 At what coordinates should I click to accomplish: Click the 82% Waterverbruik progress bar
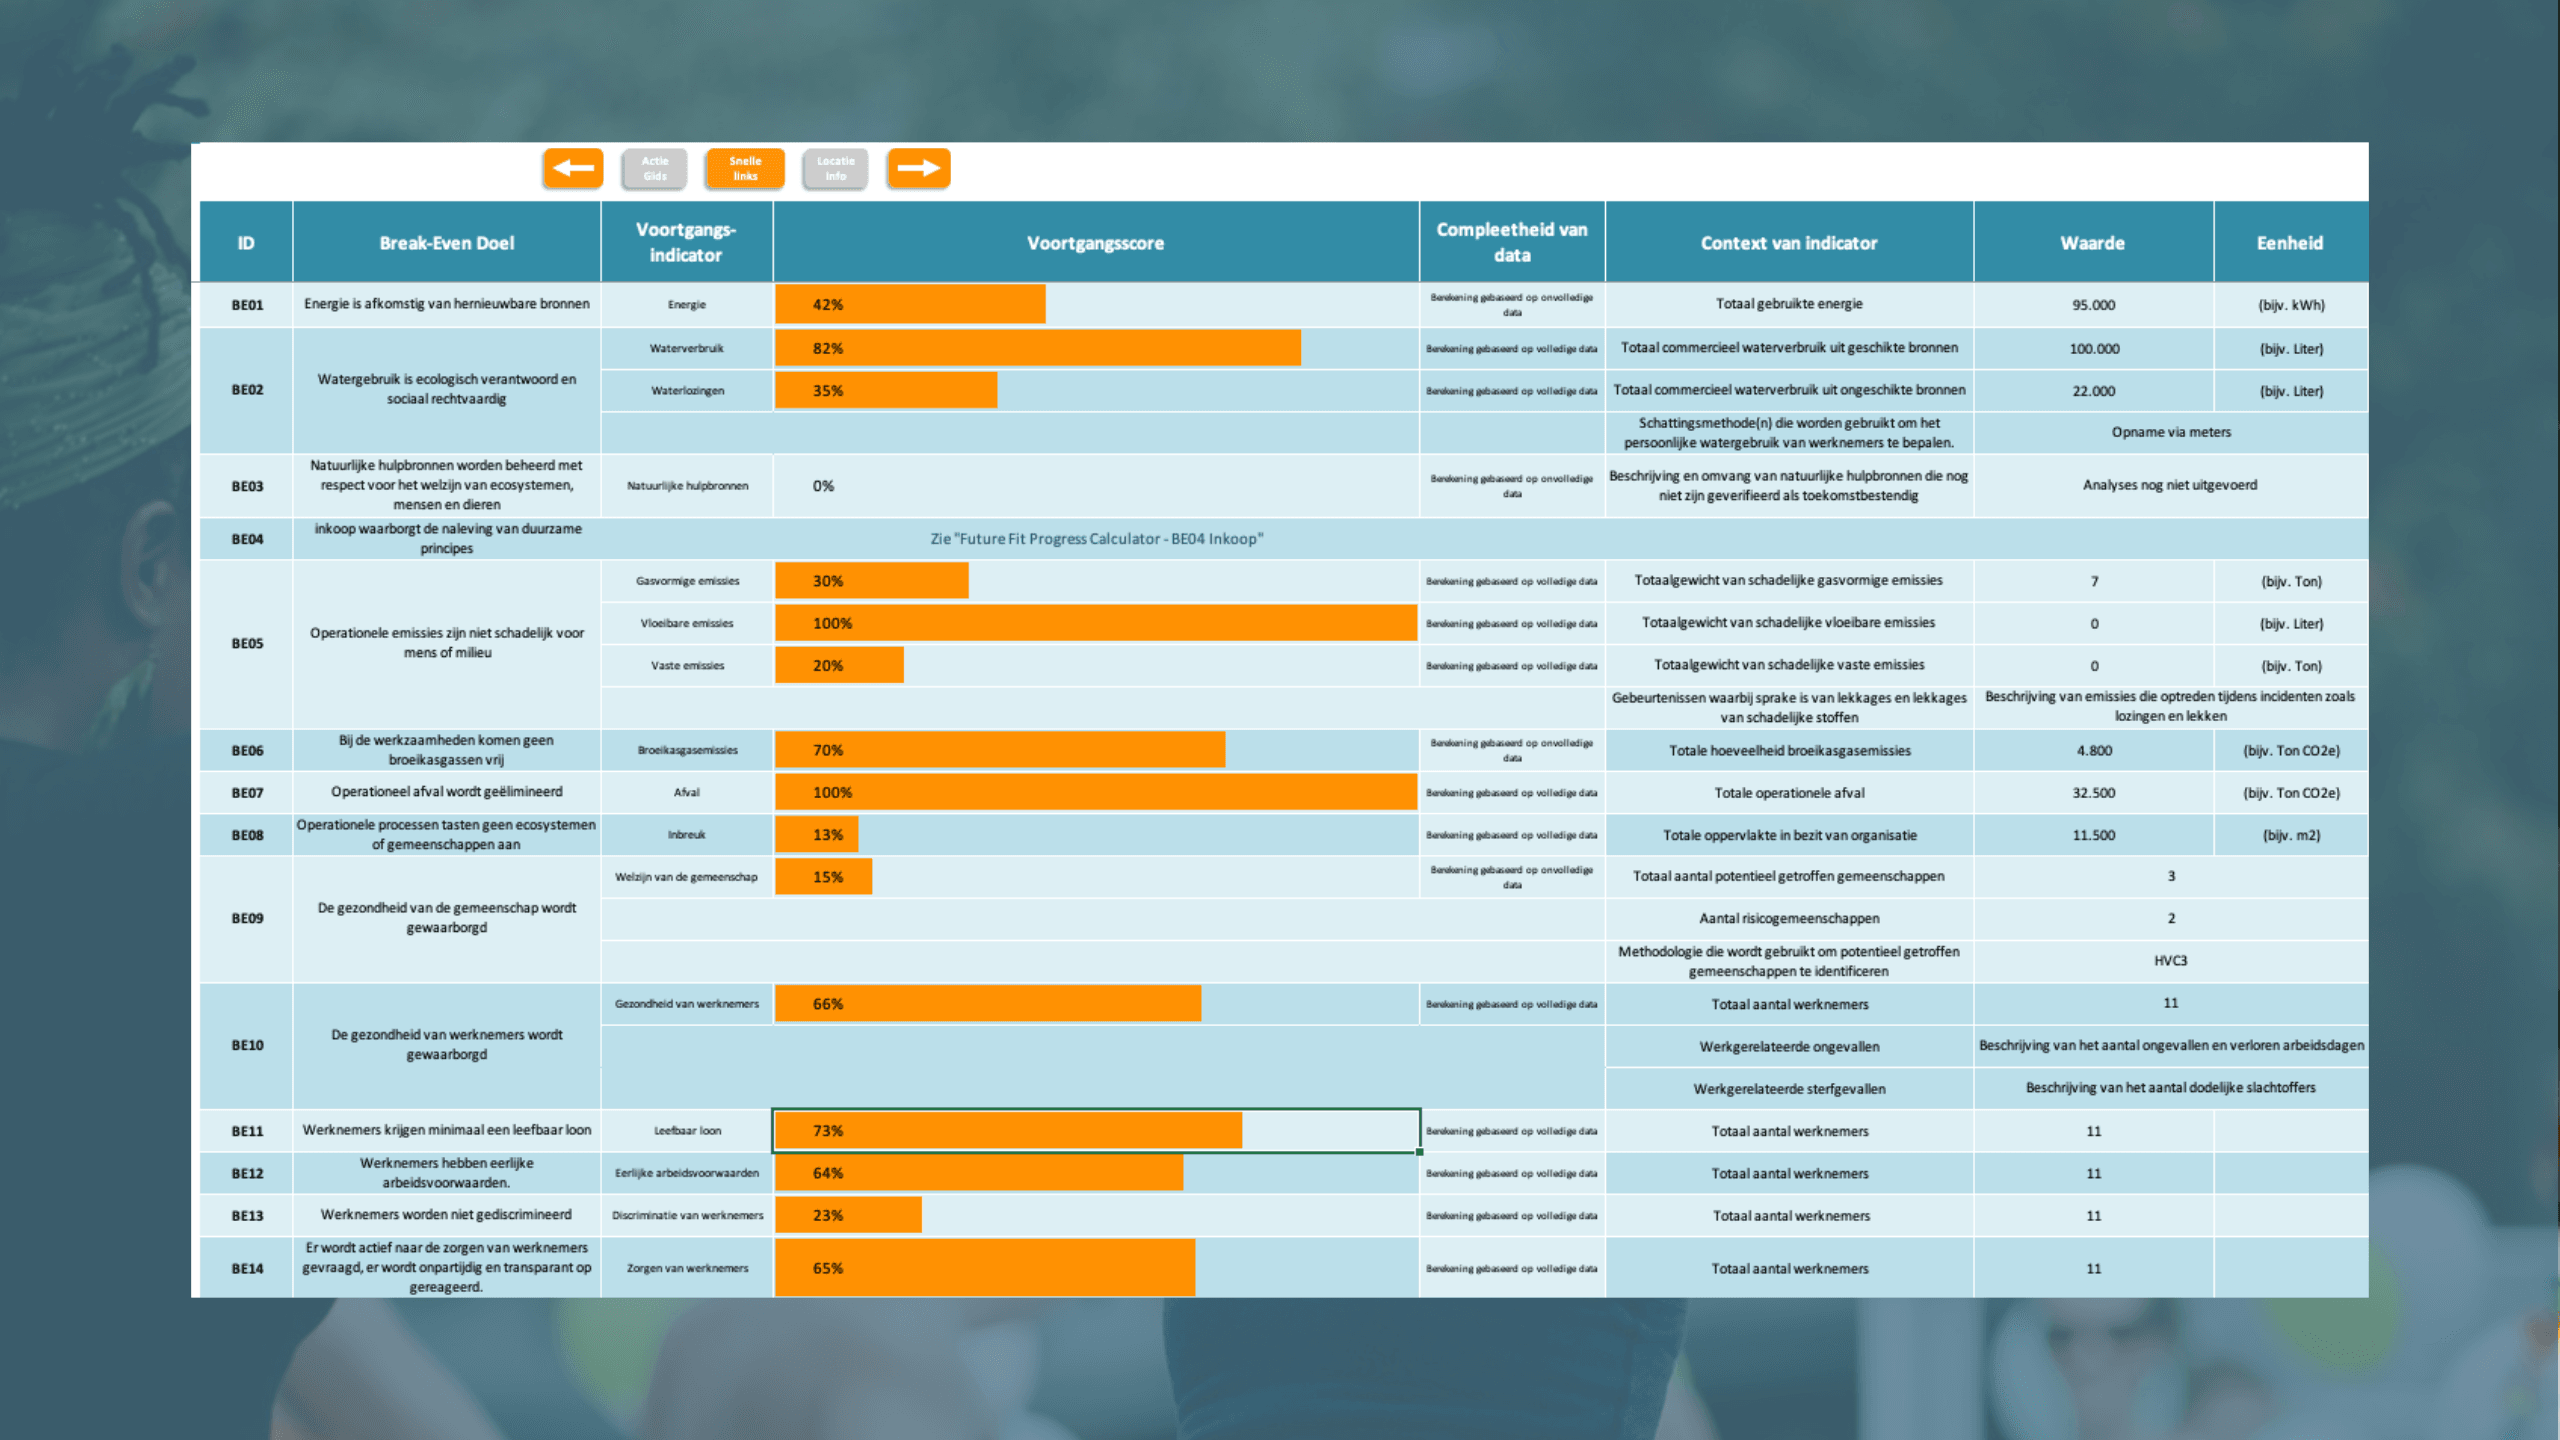(1037, 348)
